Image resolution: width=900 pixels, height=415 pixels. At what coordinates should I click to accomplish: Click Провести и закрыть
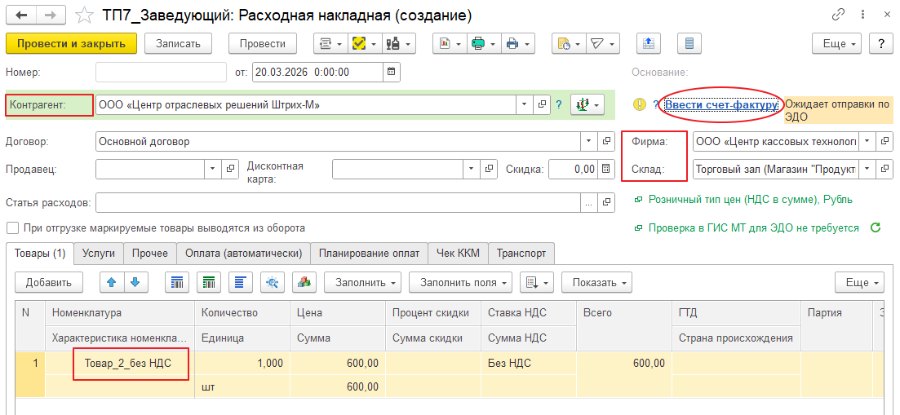click(x=71, y=44)
